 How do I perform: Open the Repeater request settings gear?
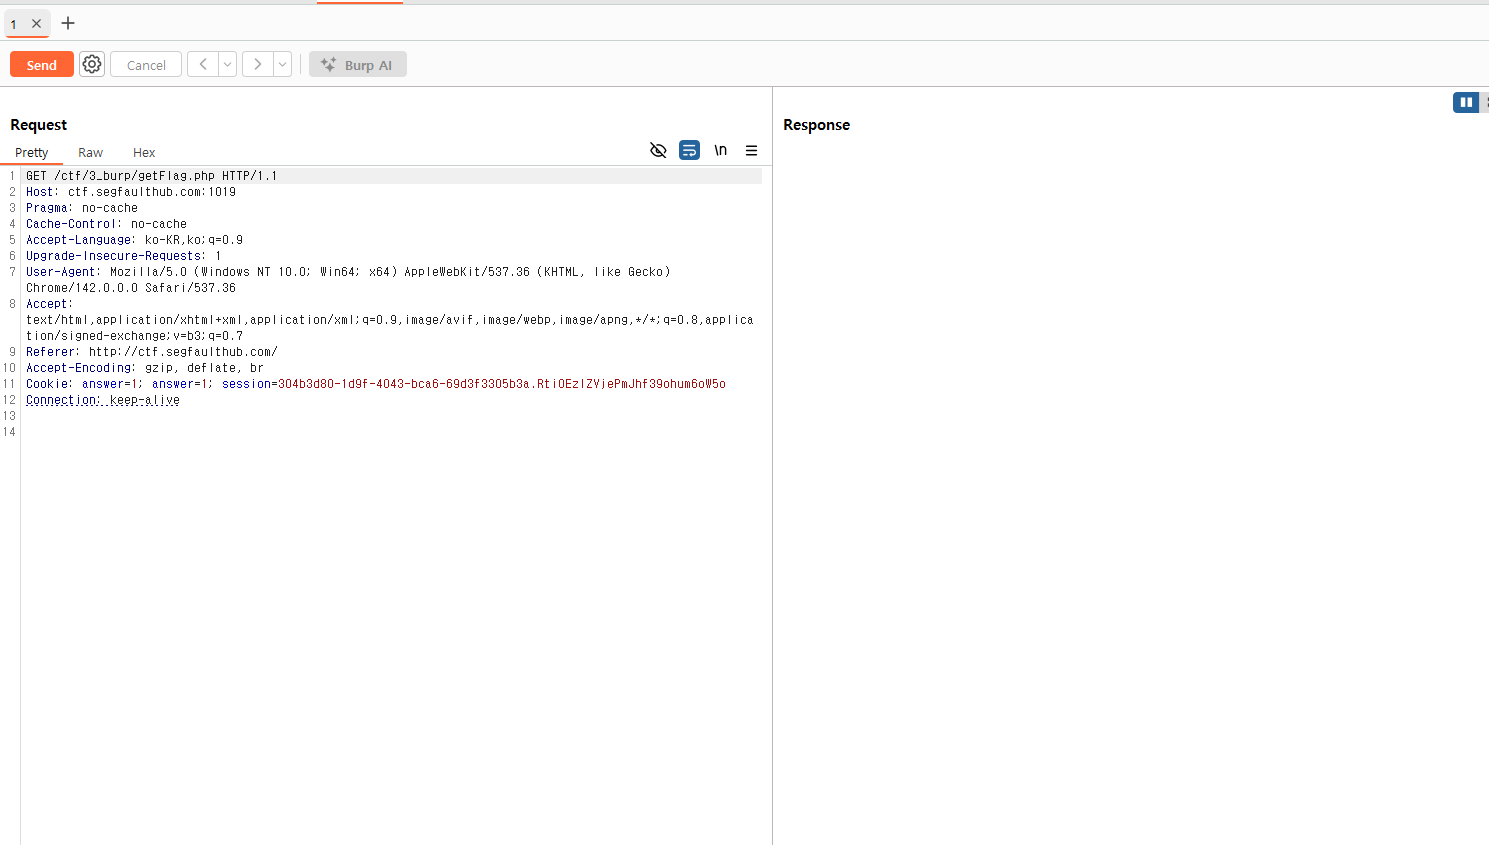(92, 64)
